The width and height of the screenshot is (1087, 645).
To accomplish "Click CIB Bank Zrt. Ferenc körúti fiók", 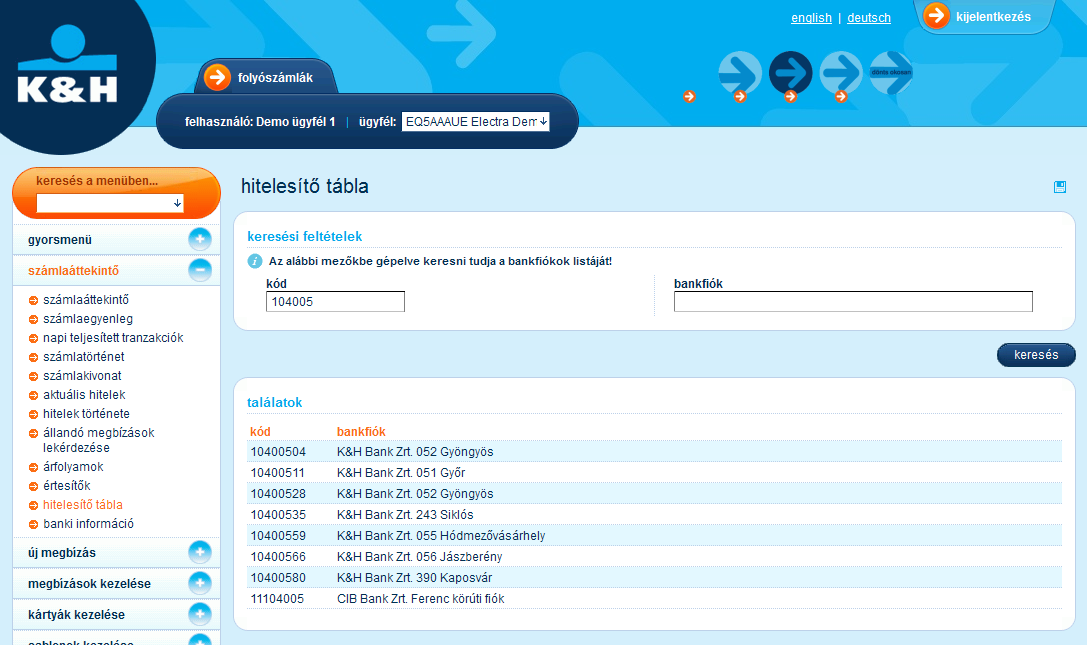I will [421, 599].
